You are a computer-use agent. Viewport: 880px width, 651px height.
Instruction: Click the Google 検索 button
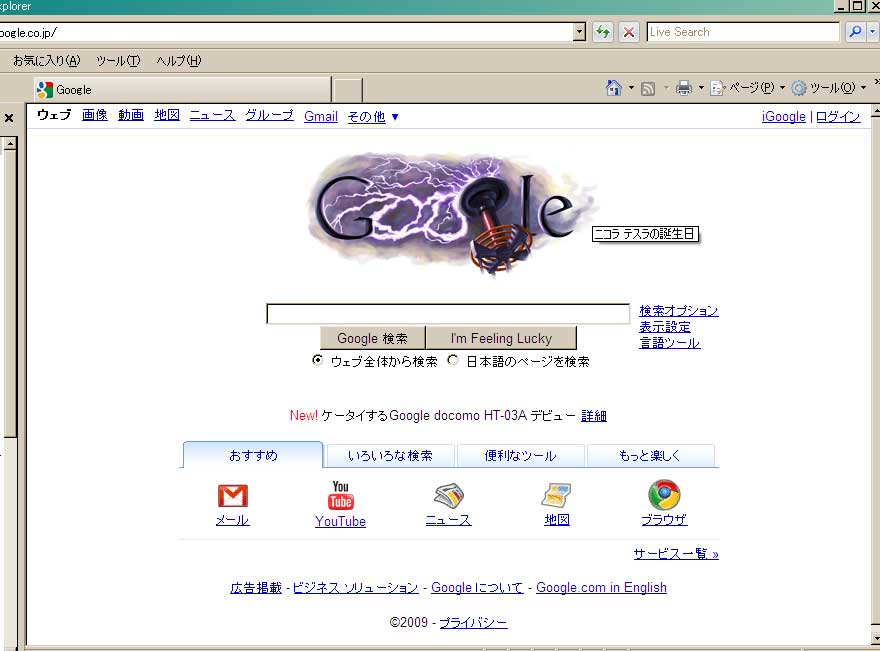373,338
